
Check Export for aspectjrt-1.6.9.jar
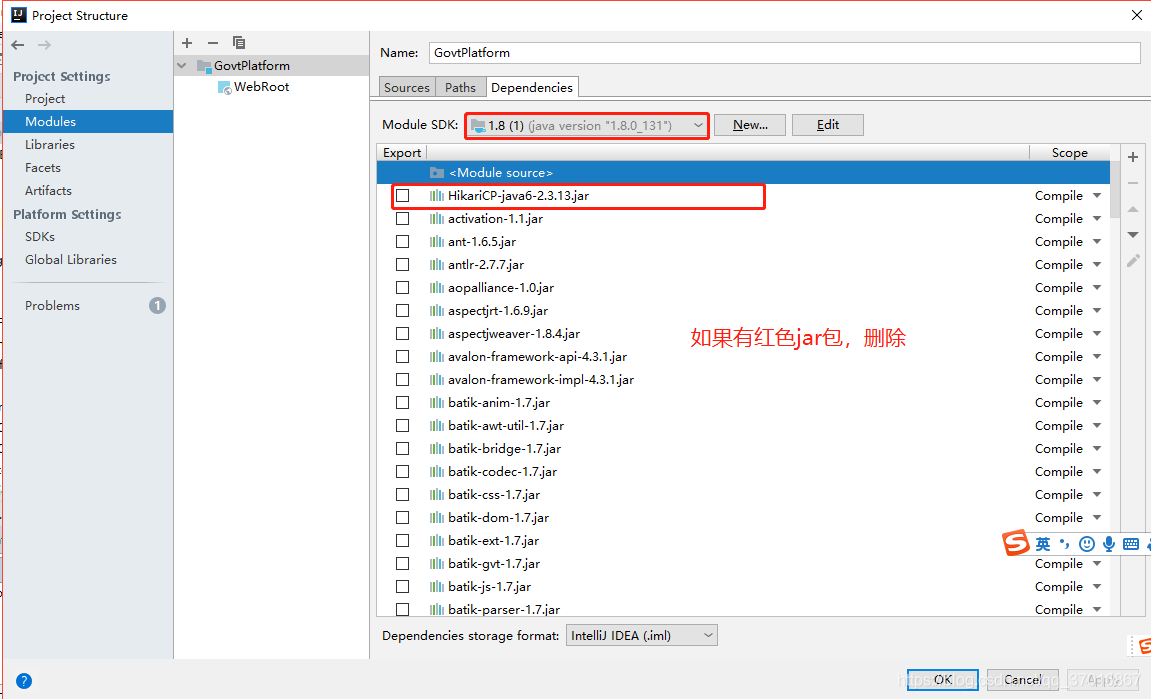pos(402,311)
